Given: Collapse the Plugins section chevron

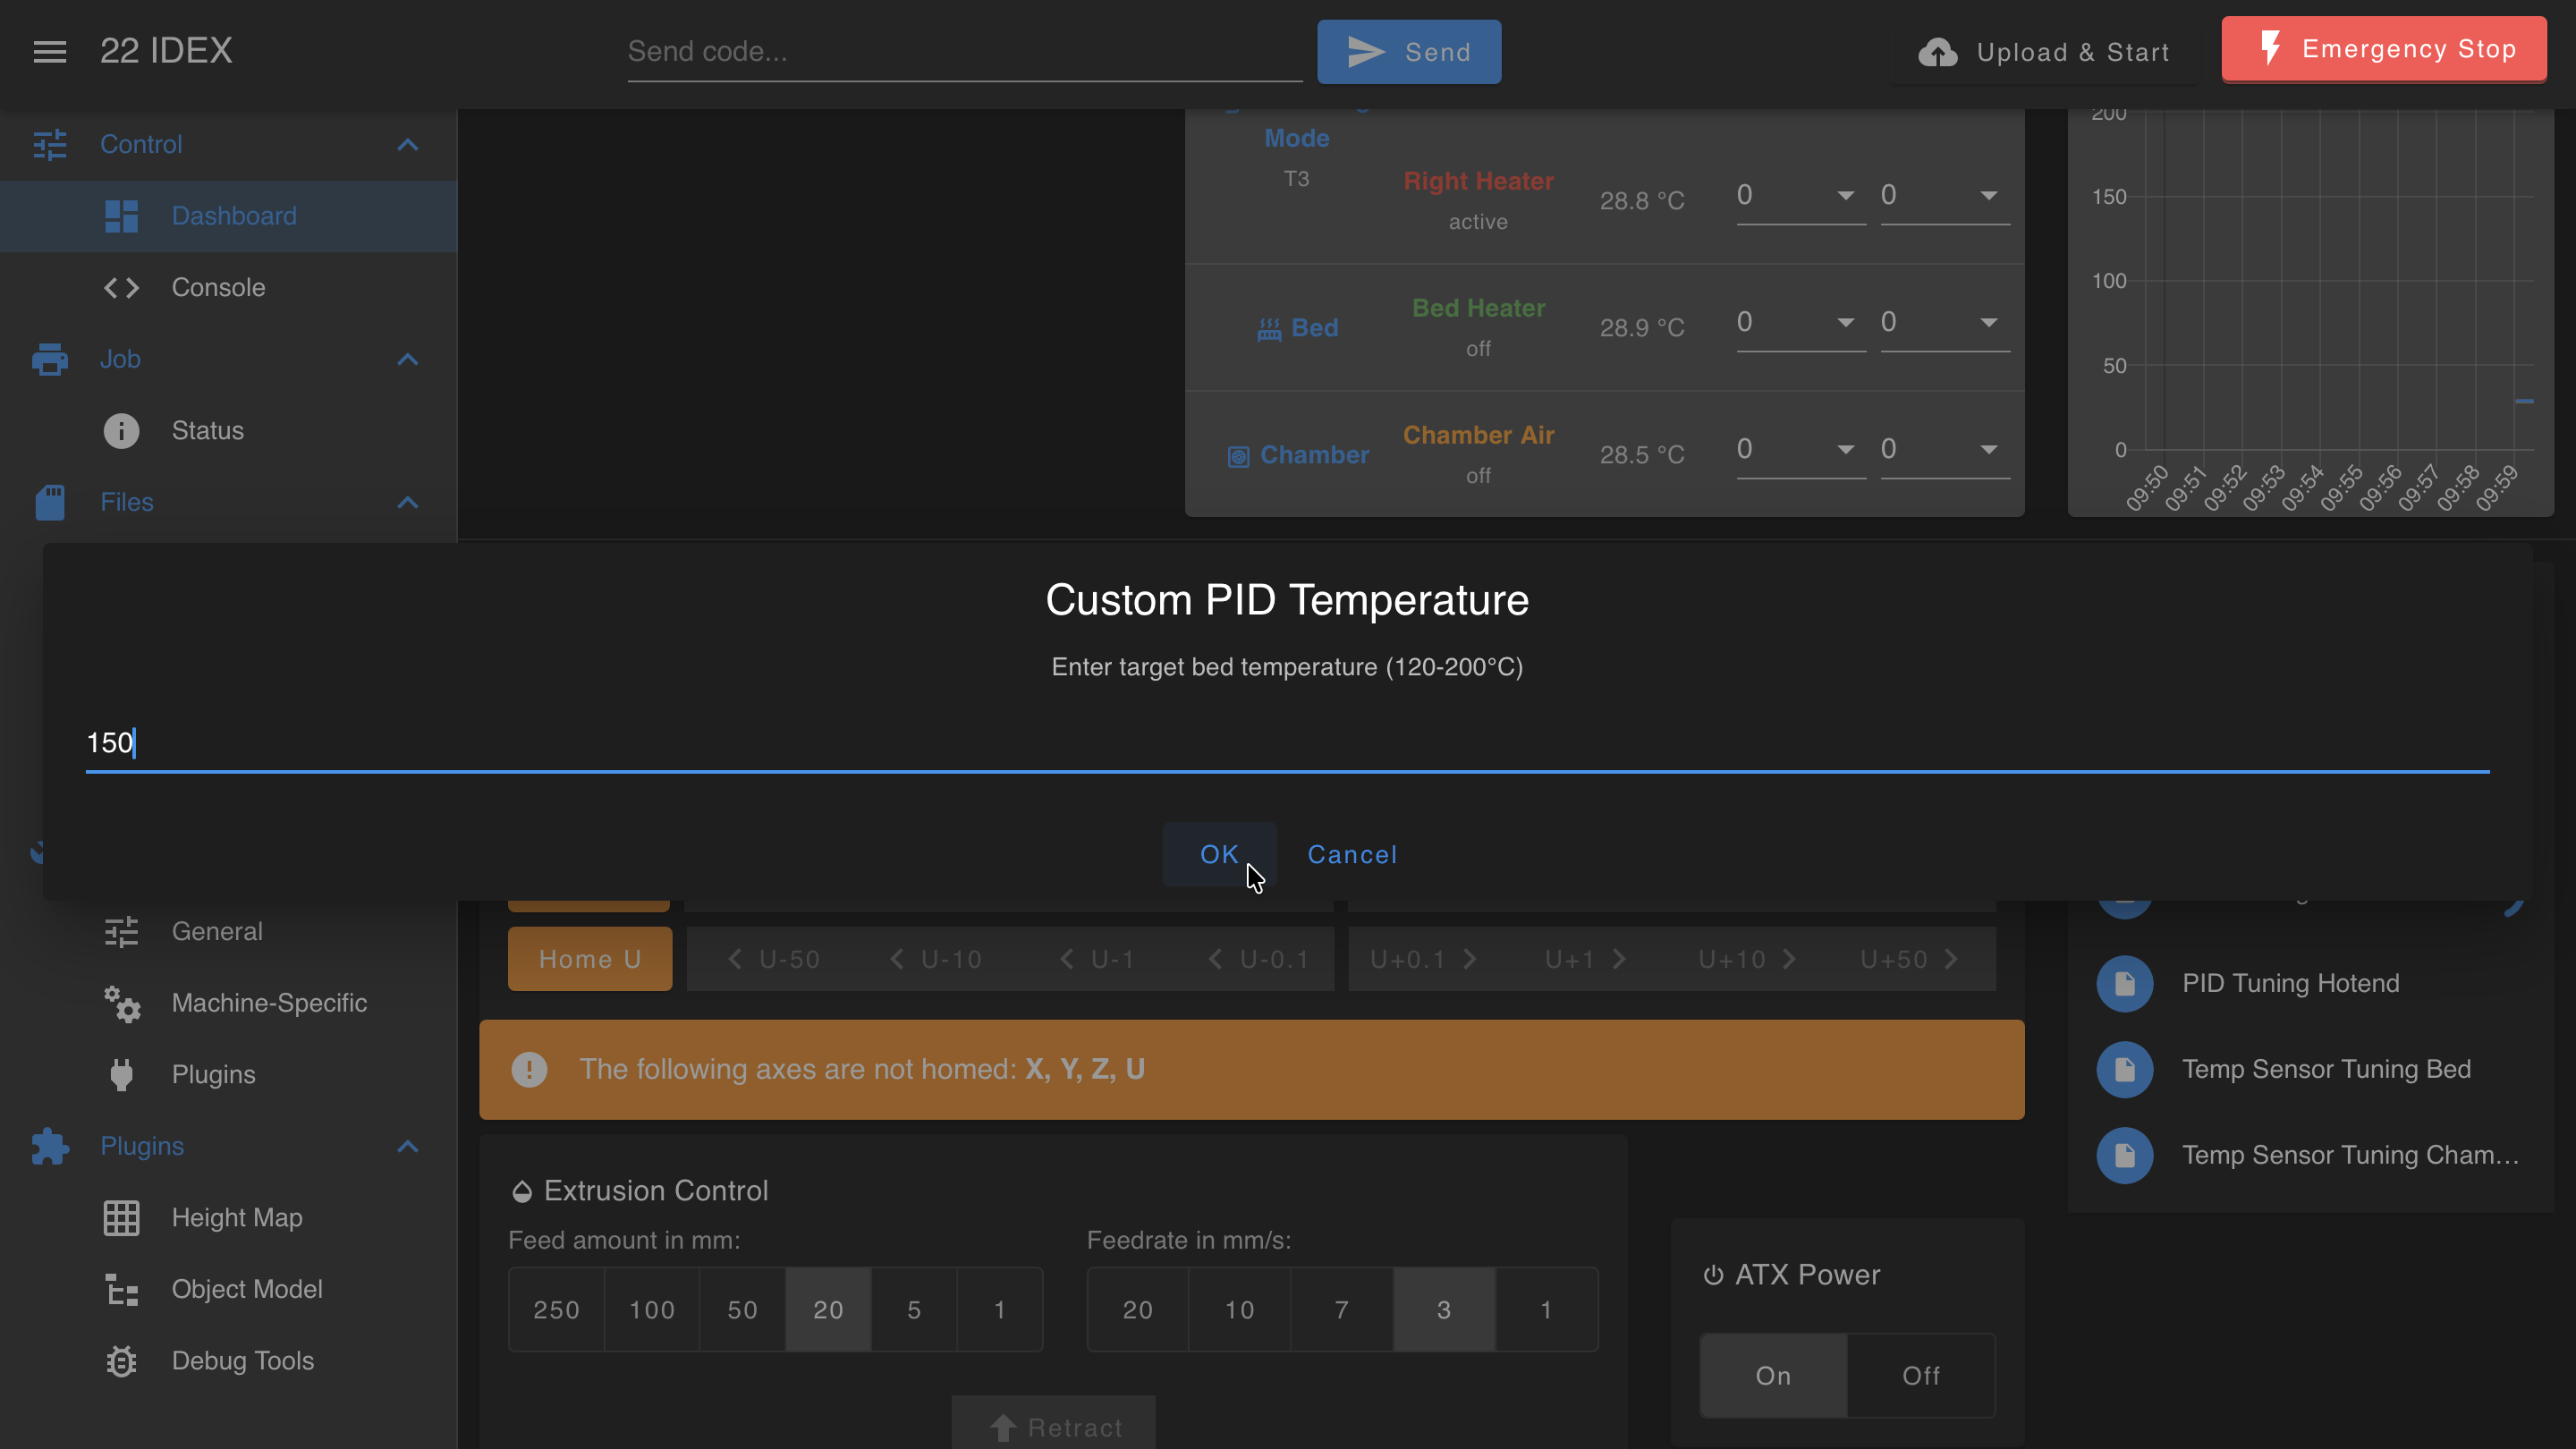Looking at the screenshot, I should 407,1146.
